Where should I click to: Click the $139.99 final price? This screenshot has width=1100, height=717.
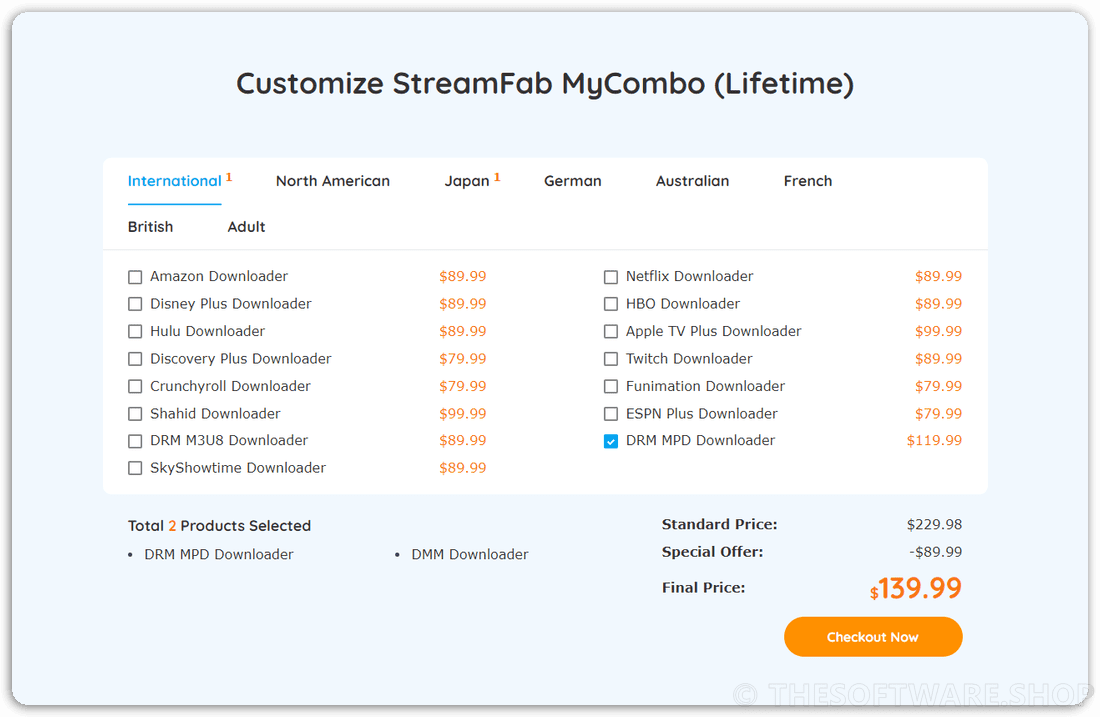pyautogui.click(x=915, y=589)
